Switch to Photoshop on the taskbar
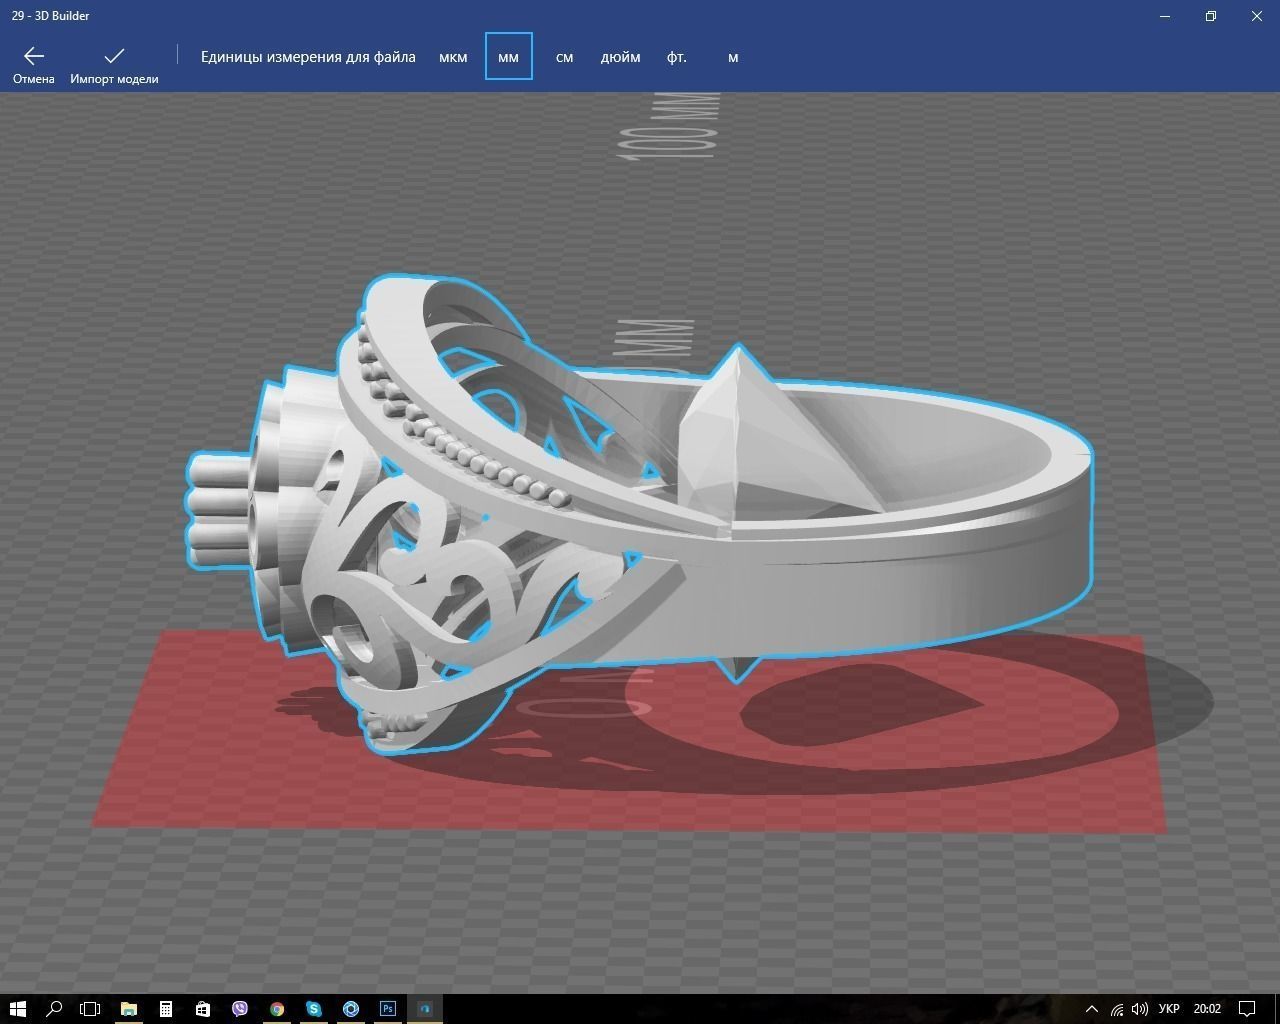The height and width of the screenshot is (1024, 1280). click(388, 1009)
